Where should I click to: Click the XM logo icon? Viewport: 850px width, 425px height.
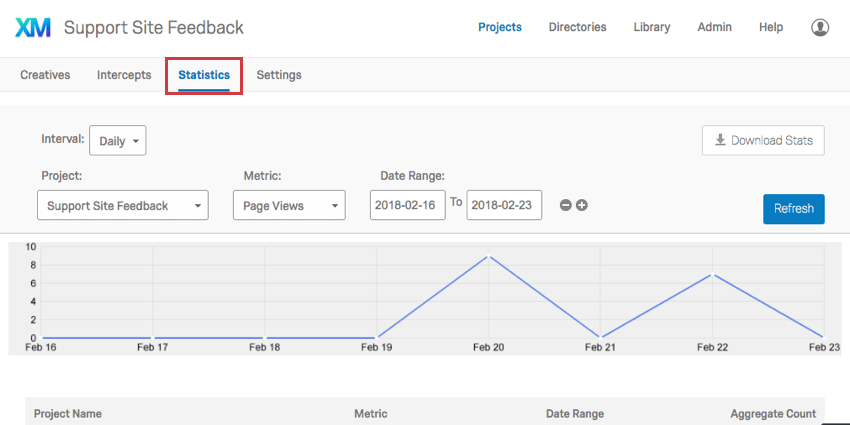point(33,28)
